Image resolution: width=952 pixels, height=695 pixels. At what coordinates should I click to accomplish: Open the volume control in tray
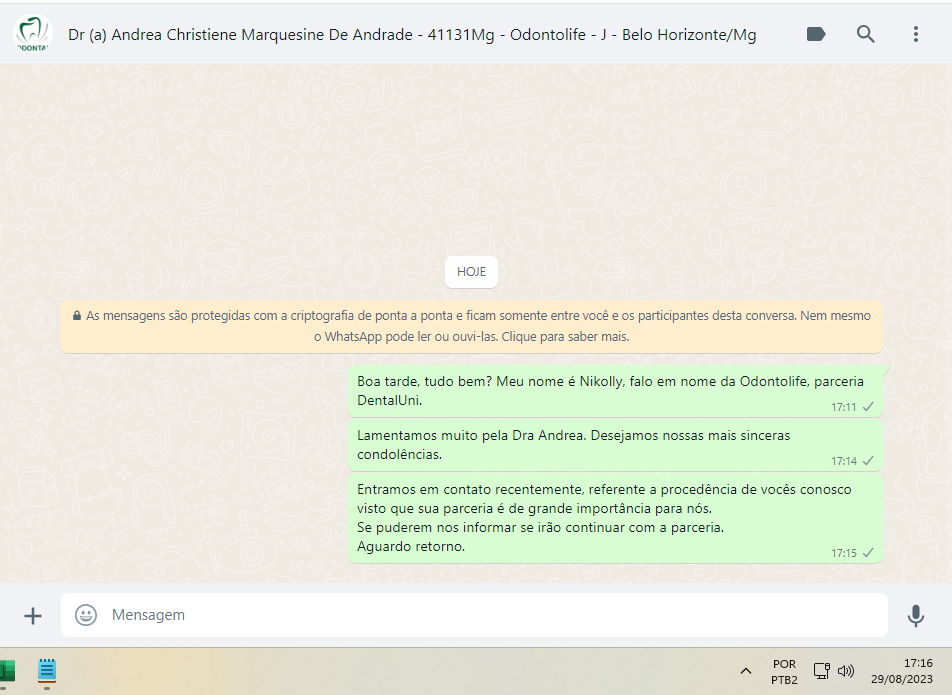(846, 671)
